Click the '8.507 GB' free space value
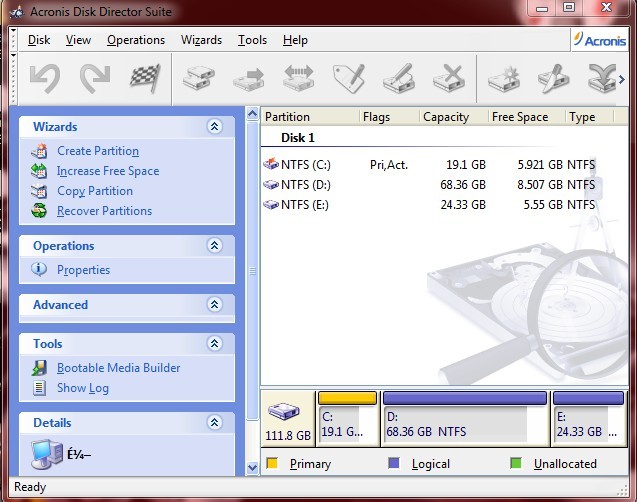This screenshot has height=502, width=637. pyautogui.click(x=540, y=185)
